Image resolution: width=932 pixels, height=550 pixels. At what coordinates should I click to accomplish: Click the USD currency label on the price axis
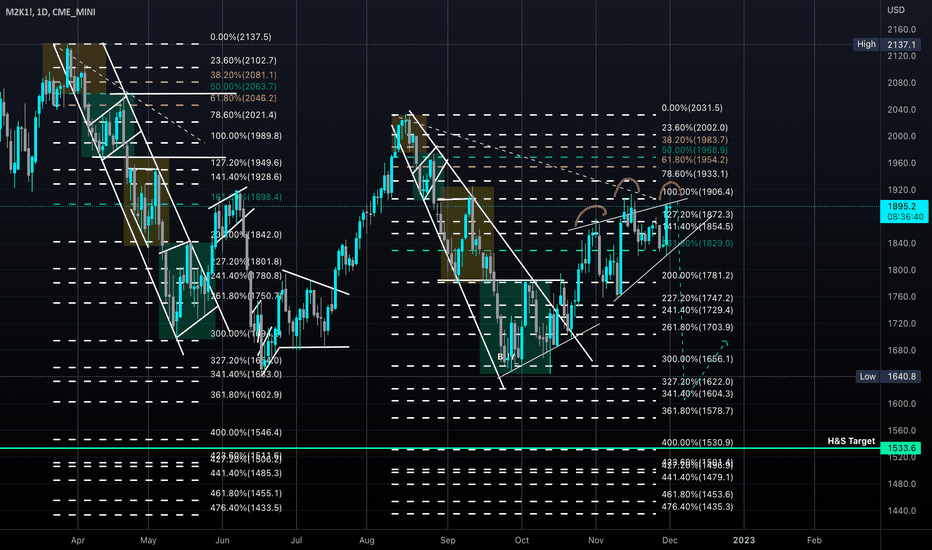[x=896, y=10]
